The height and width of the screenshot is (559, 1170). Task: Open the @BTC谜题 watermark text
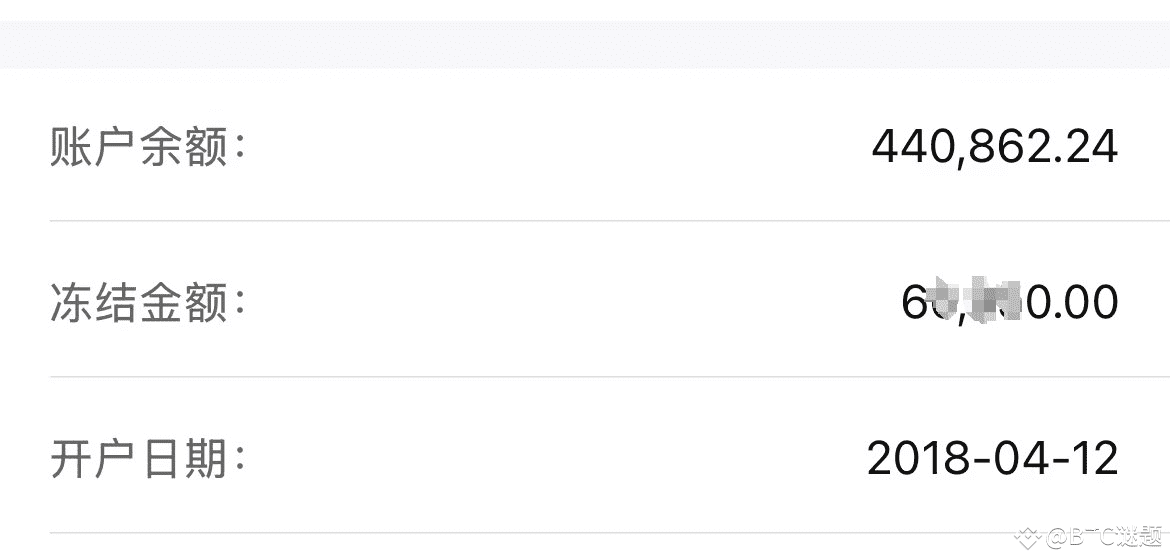1104,537
